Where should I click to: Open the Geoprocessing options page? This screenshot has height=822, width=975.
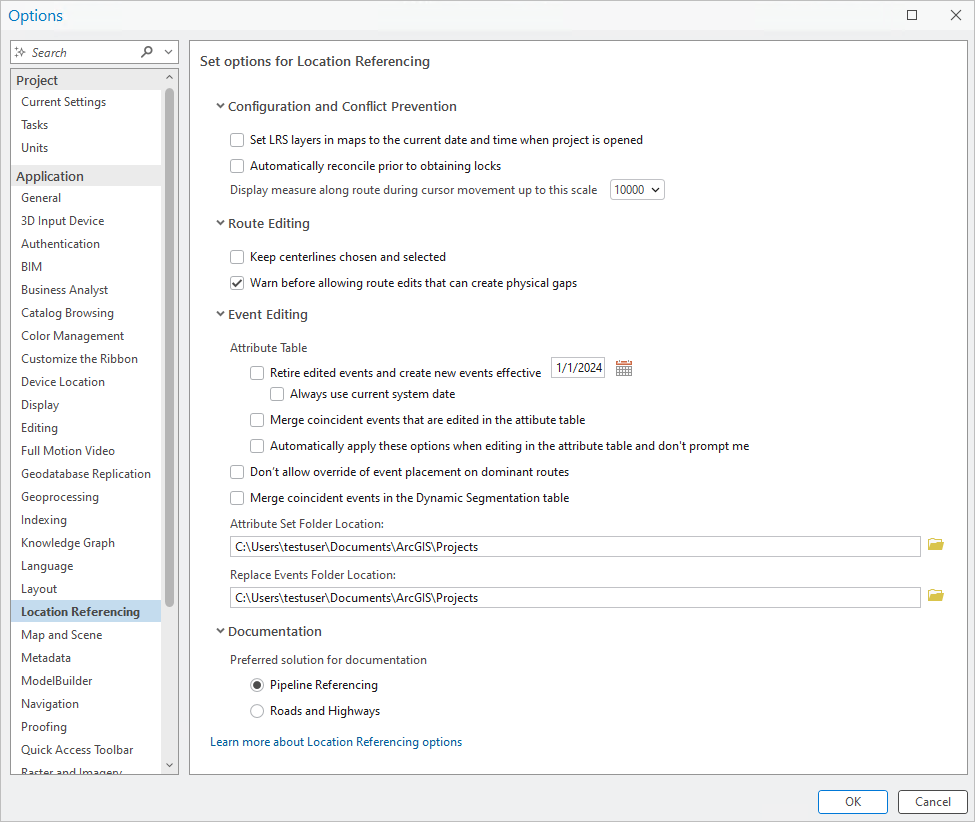[x=59, y=497]
